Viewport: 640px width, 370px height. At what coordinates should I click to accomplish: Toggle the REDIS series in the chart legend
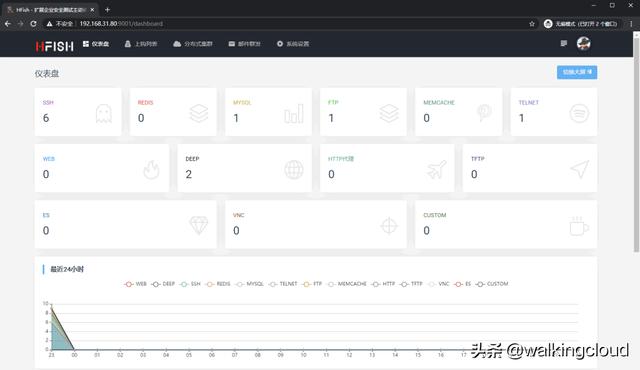[218, 284]
